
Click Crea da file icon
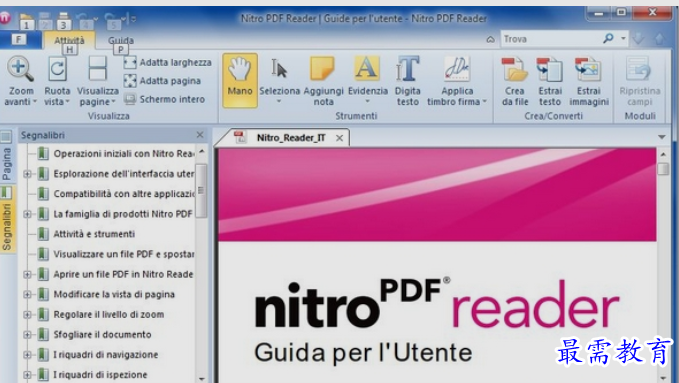coord(514,69)
